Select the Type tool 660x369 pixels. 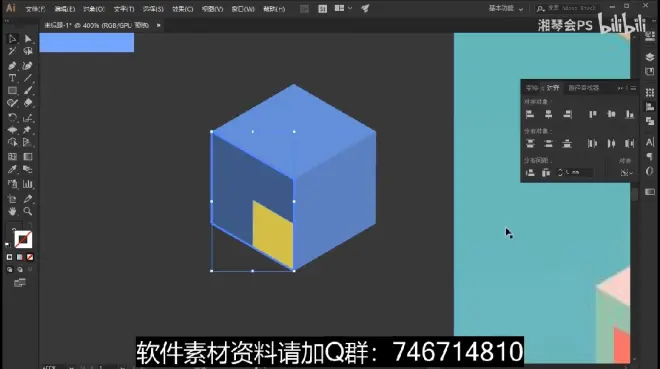(12, 78)
